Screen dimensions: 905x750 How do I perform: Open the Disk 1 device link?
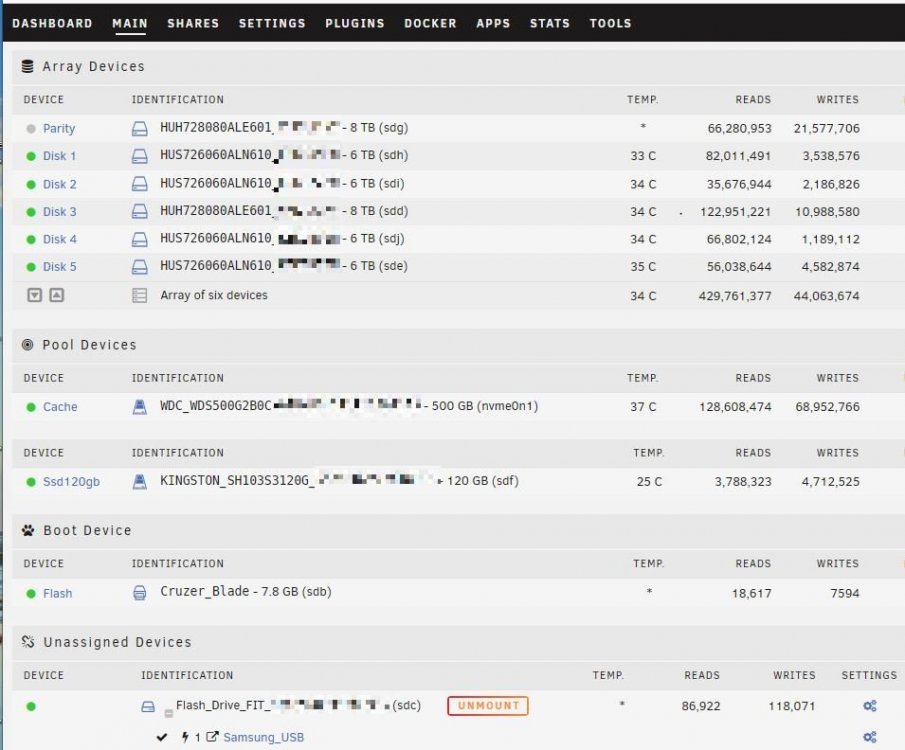tap(59, 156)
